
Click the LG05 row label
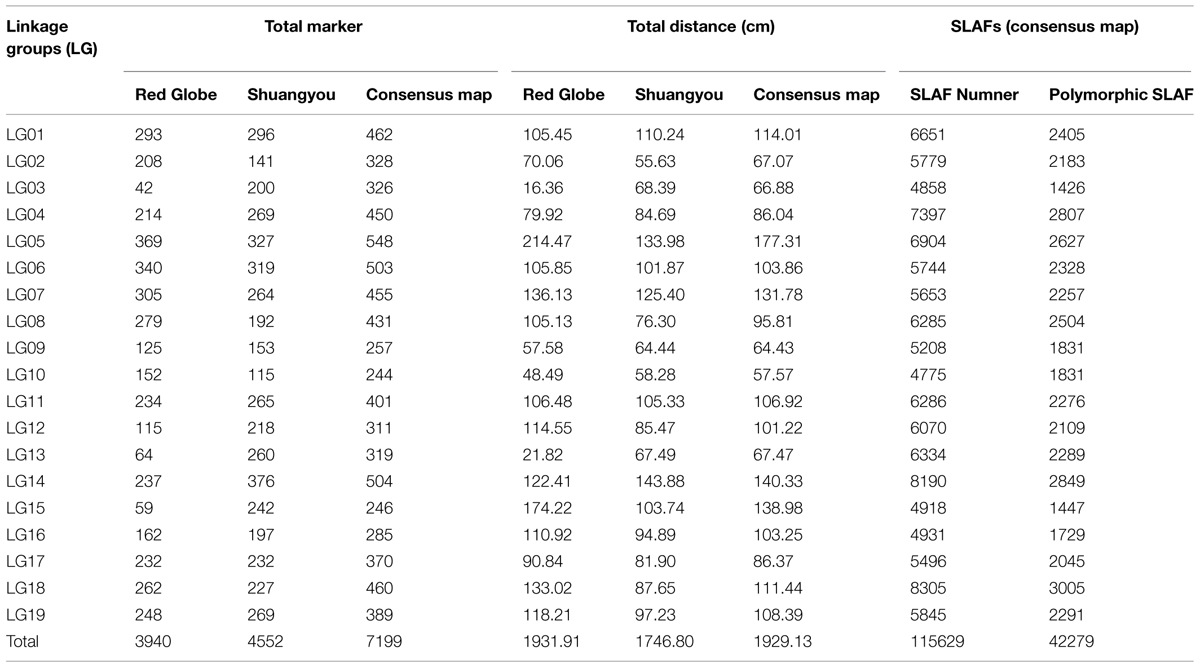pos(26,242)
